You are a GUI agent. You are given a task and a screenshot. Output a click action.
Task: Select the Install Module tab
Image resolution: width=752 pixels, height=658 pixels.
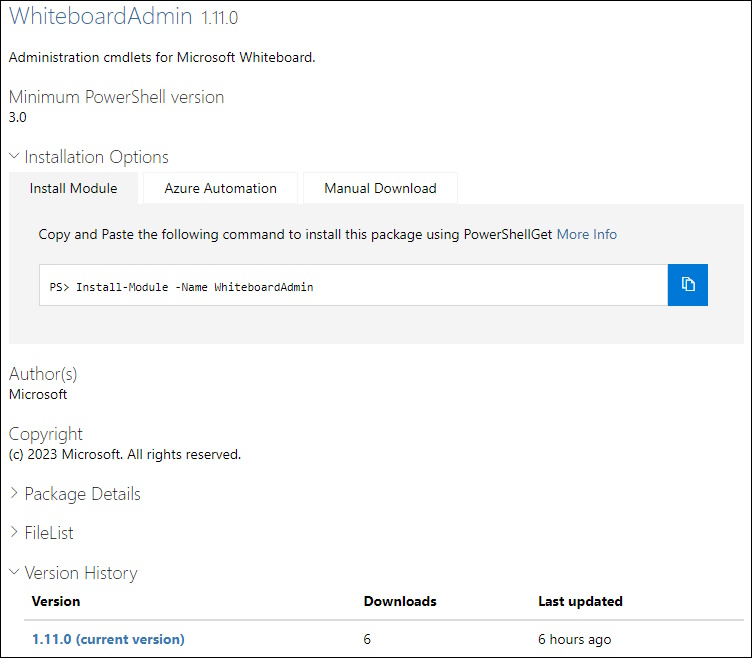tap(73, 188)
